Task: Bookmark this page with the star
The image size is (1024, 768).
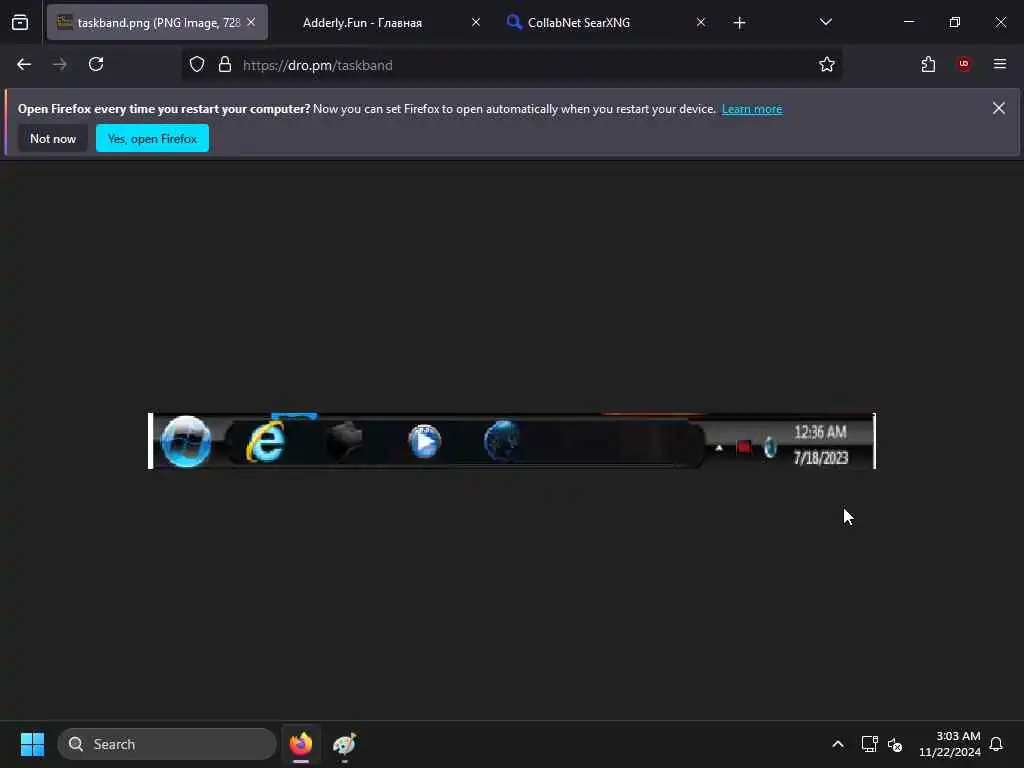Action: click(x=827, y=65)
